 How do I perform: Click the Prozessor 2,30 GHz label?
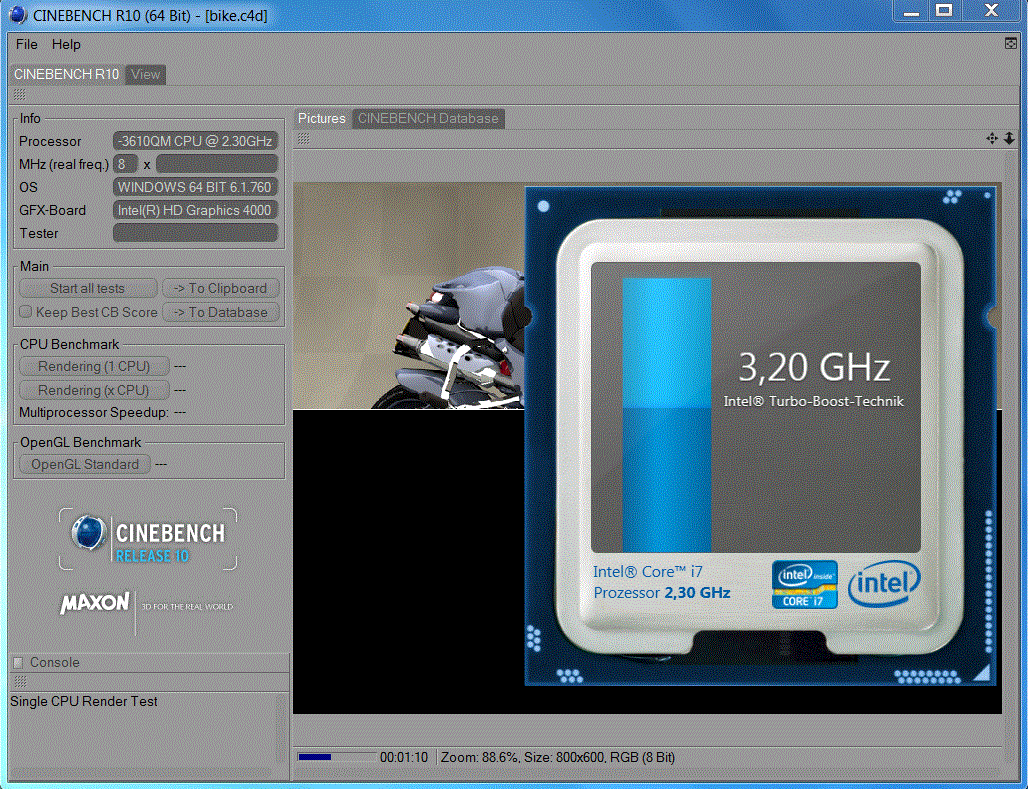pos(662,593)
